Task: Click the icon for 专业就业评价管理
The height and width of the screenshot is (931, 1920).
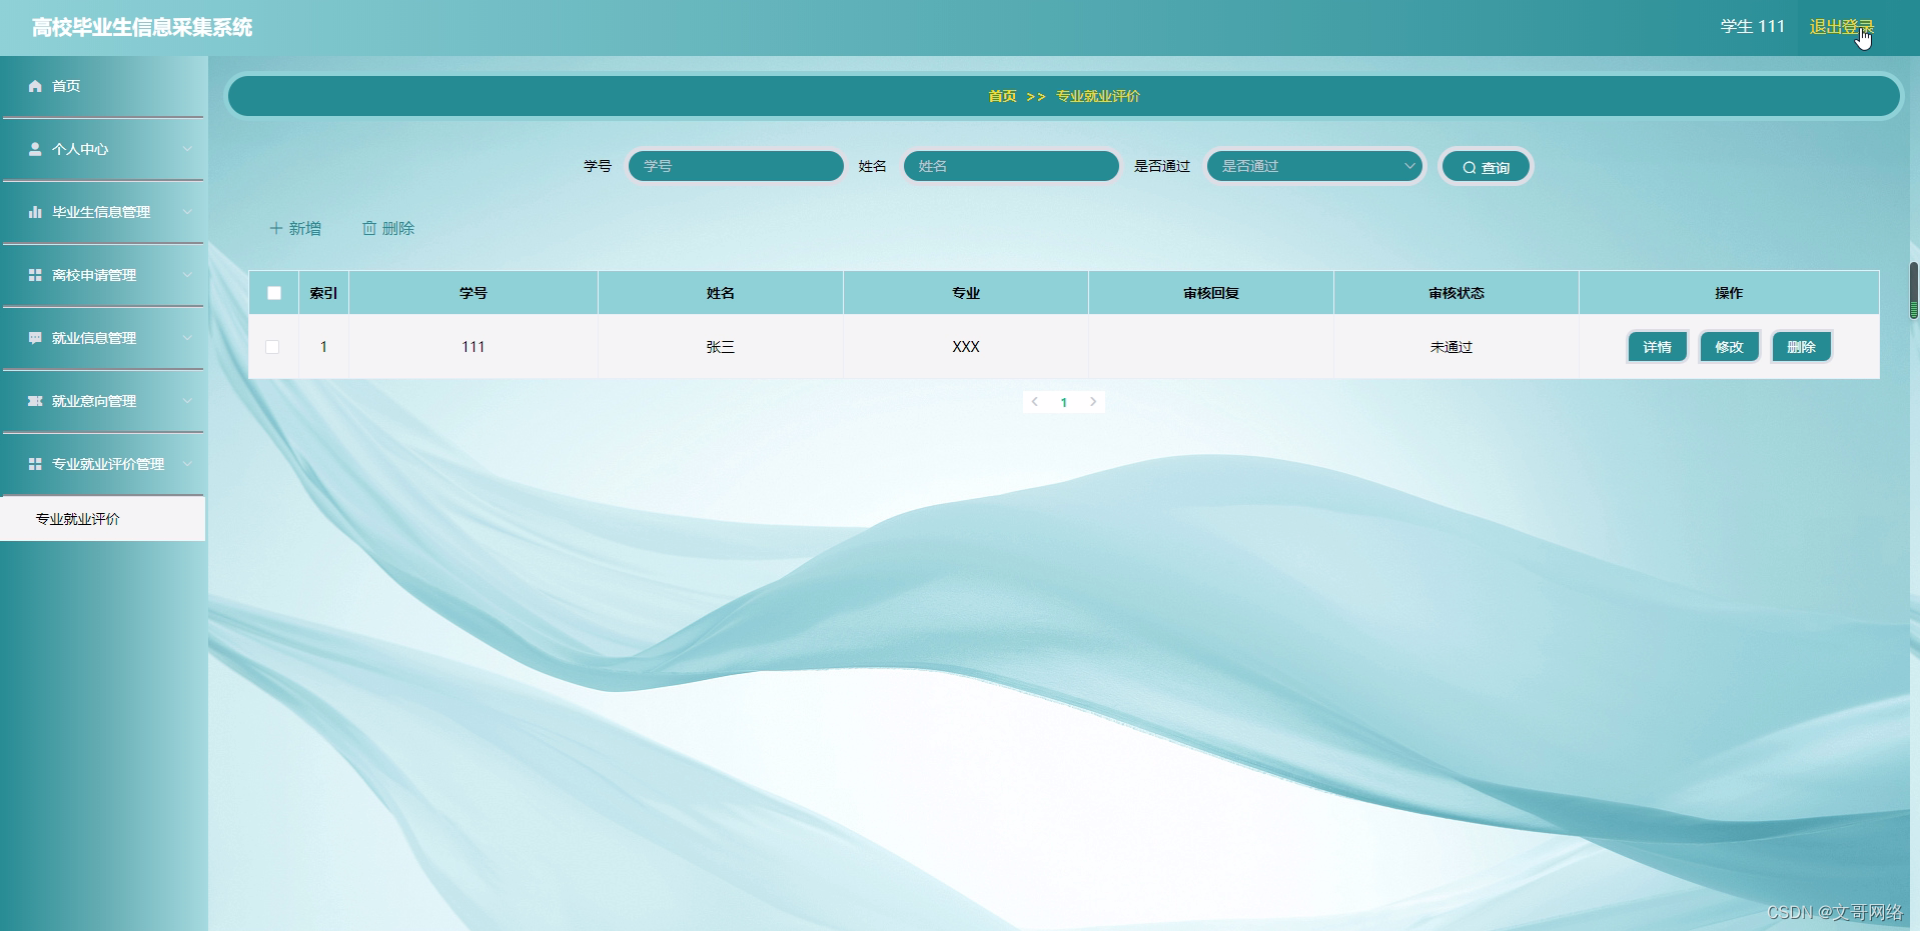Action: click(33, 464)
